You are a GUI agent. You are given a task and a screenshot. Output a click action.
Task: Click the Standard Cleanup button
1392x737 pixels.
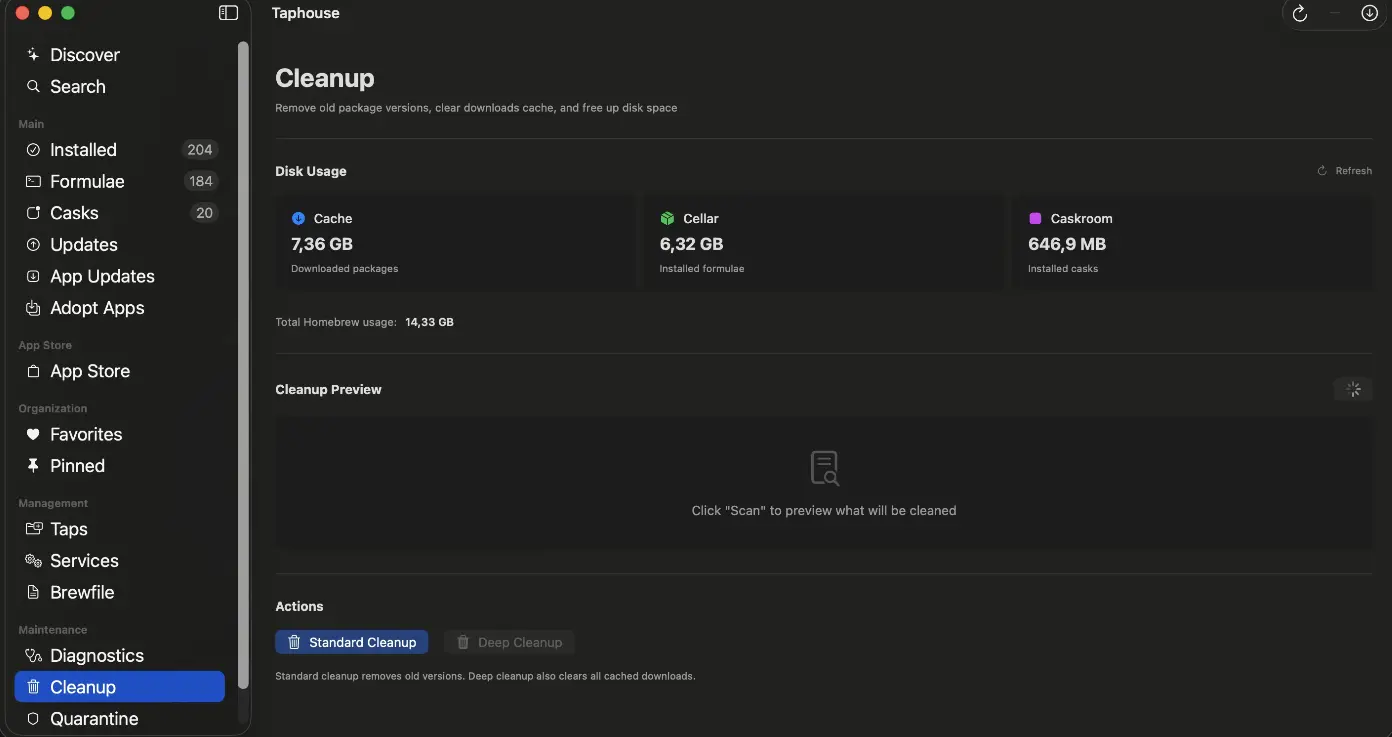coord(351,642)
